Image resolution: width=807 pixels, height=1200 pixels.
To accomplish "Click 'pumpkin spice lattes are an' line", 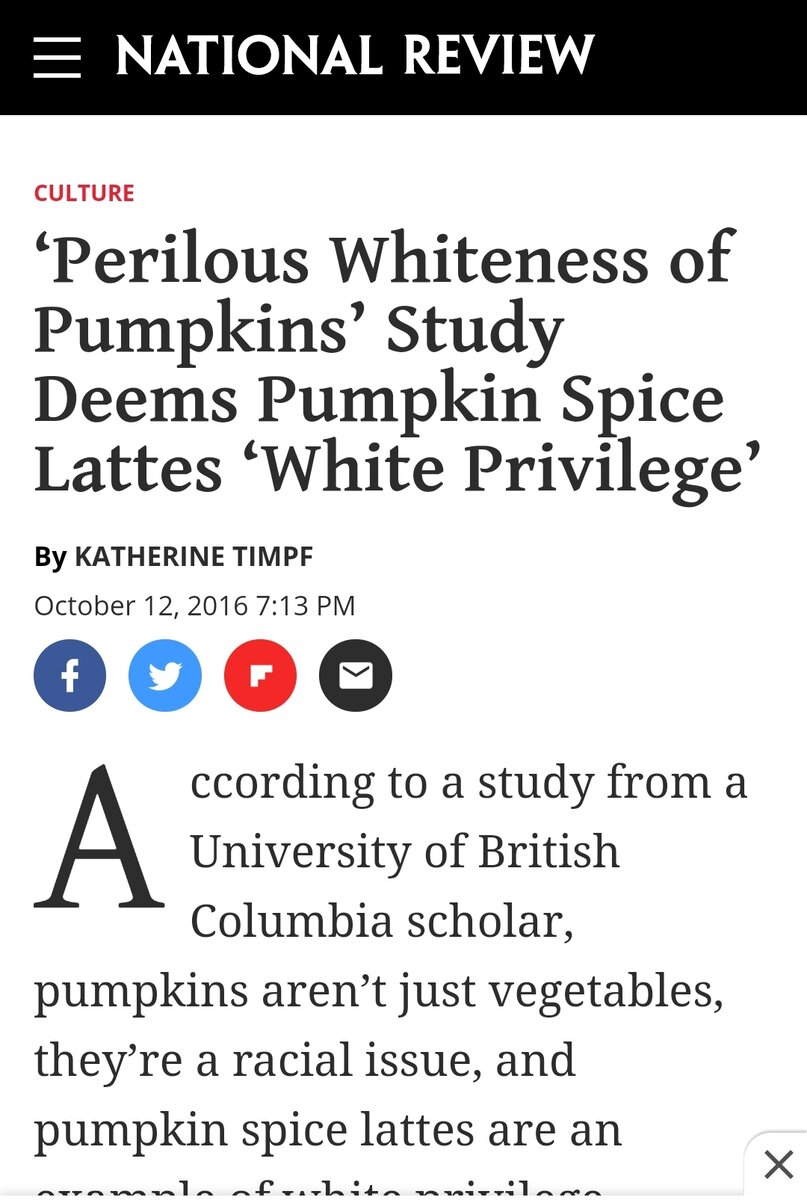I will (328, 1130).
